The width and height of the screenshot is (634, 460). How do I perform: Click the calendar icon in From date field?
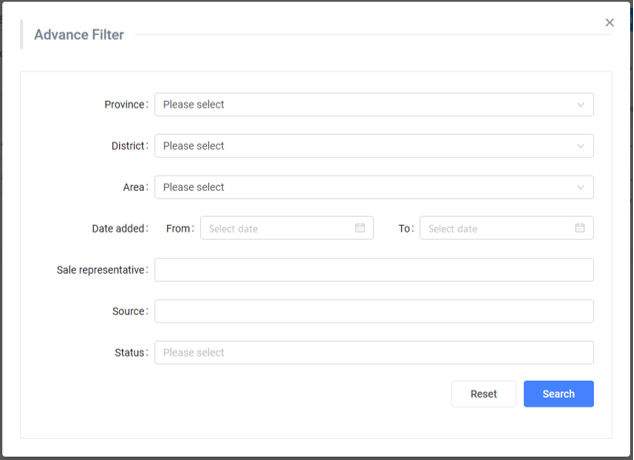coord(360,228)
